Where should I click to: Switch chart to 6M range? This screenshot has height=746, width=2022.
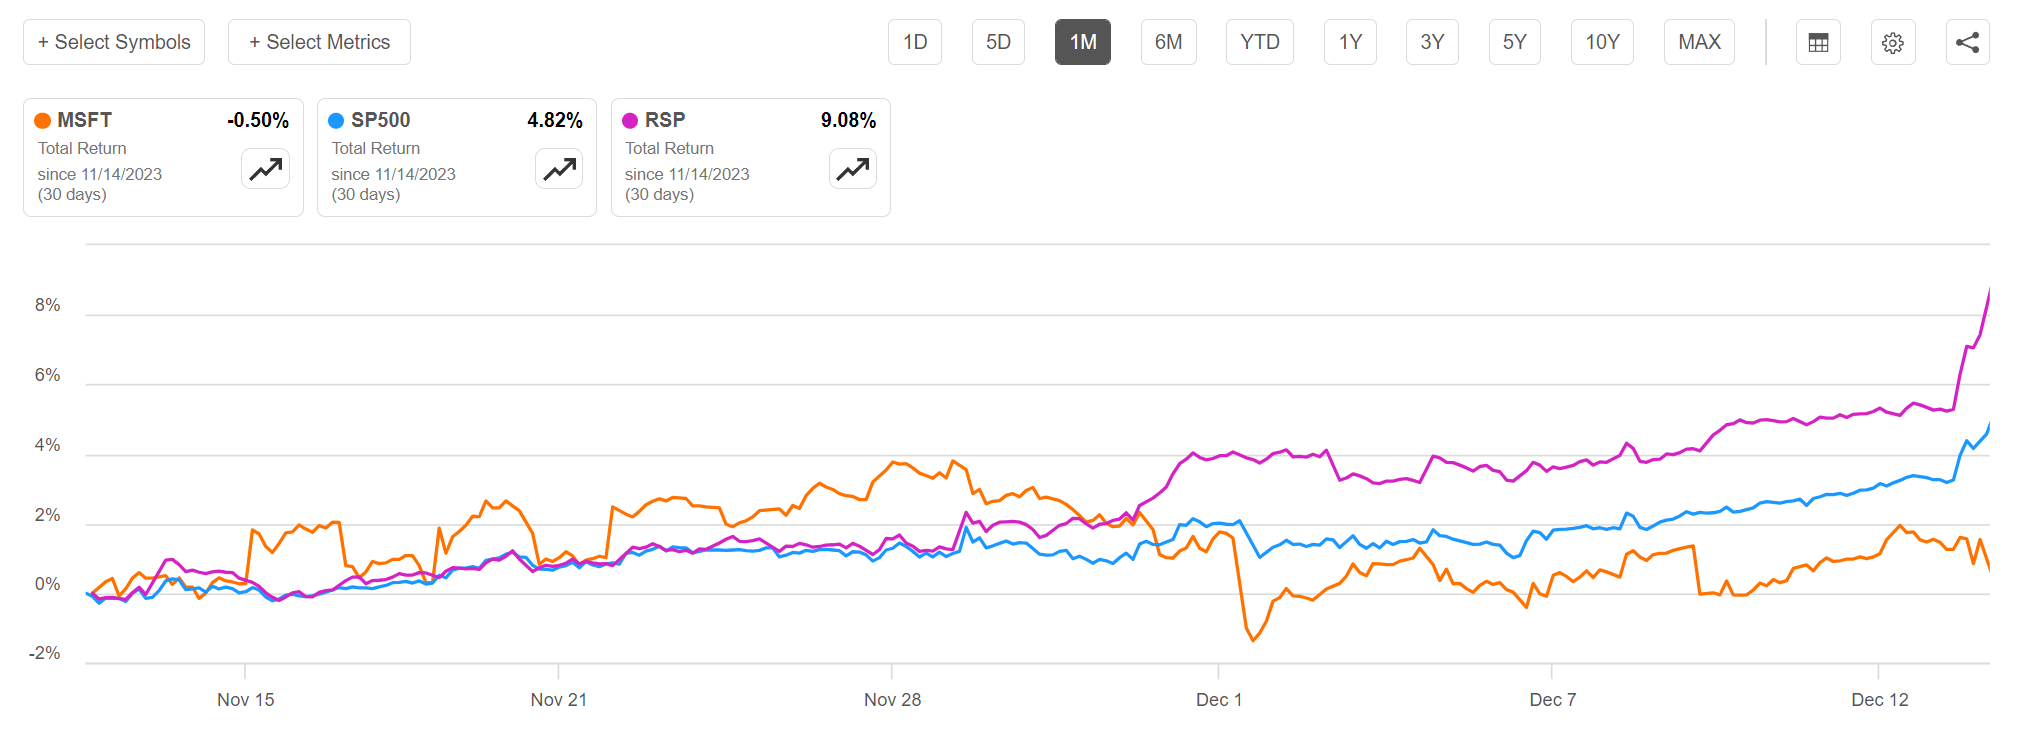(x=1168, y=42)
